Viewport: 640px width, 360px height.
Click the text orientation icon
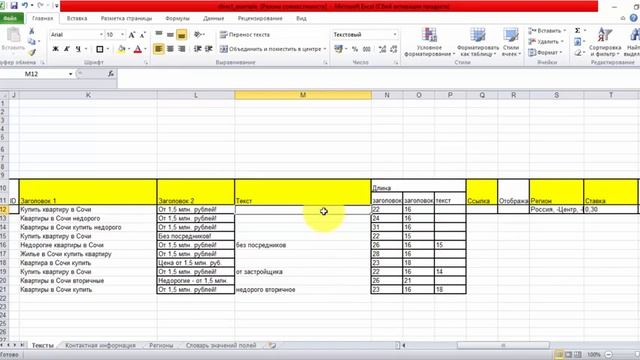pos(198,35)
